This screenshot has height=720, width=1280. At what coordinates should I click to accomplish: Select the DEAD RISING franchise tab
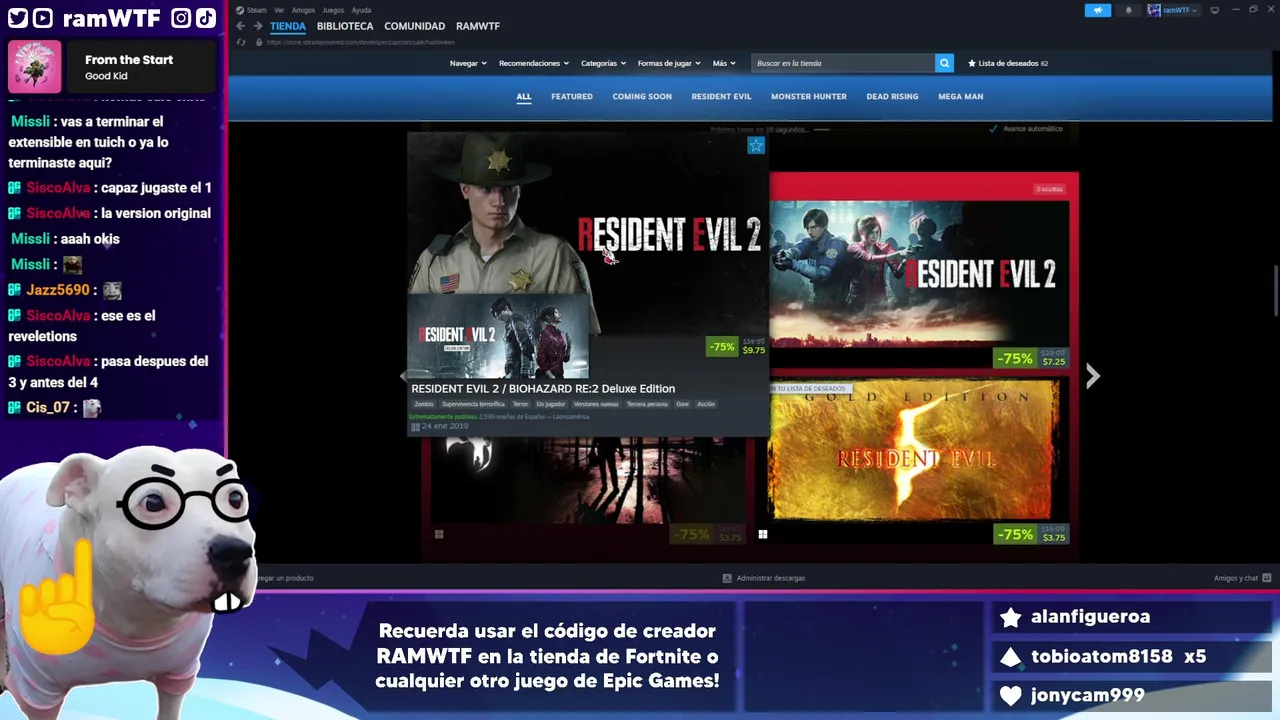[x=892, y=97]
